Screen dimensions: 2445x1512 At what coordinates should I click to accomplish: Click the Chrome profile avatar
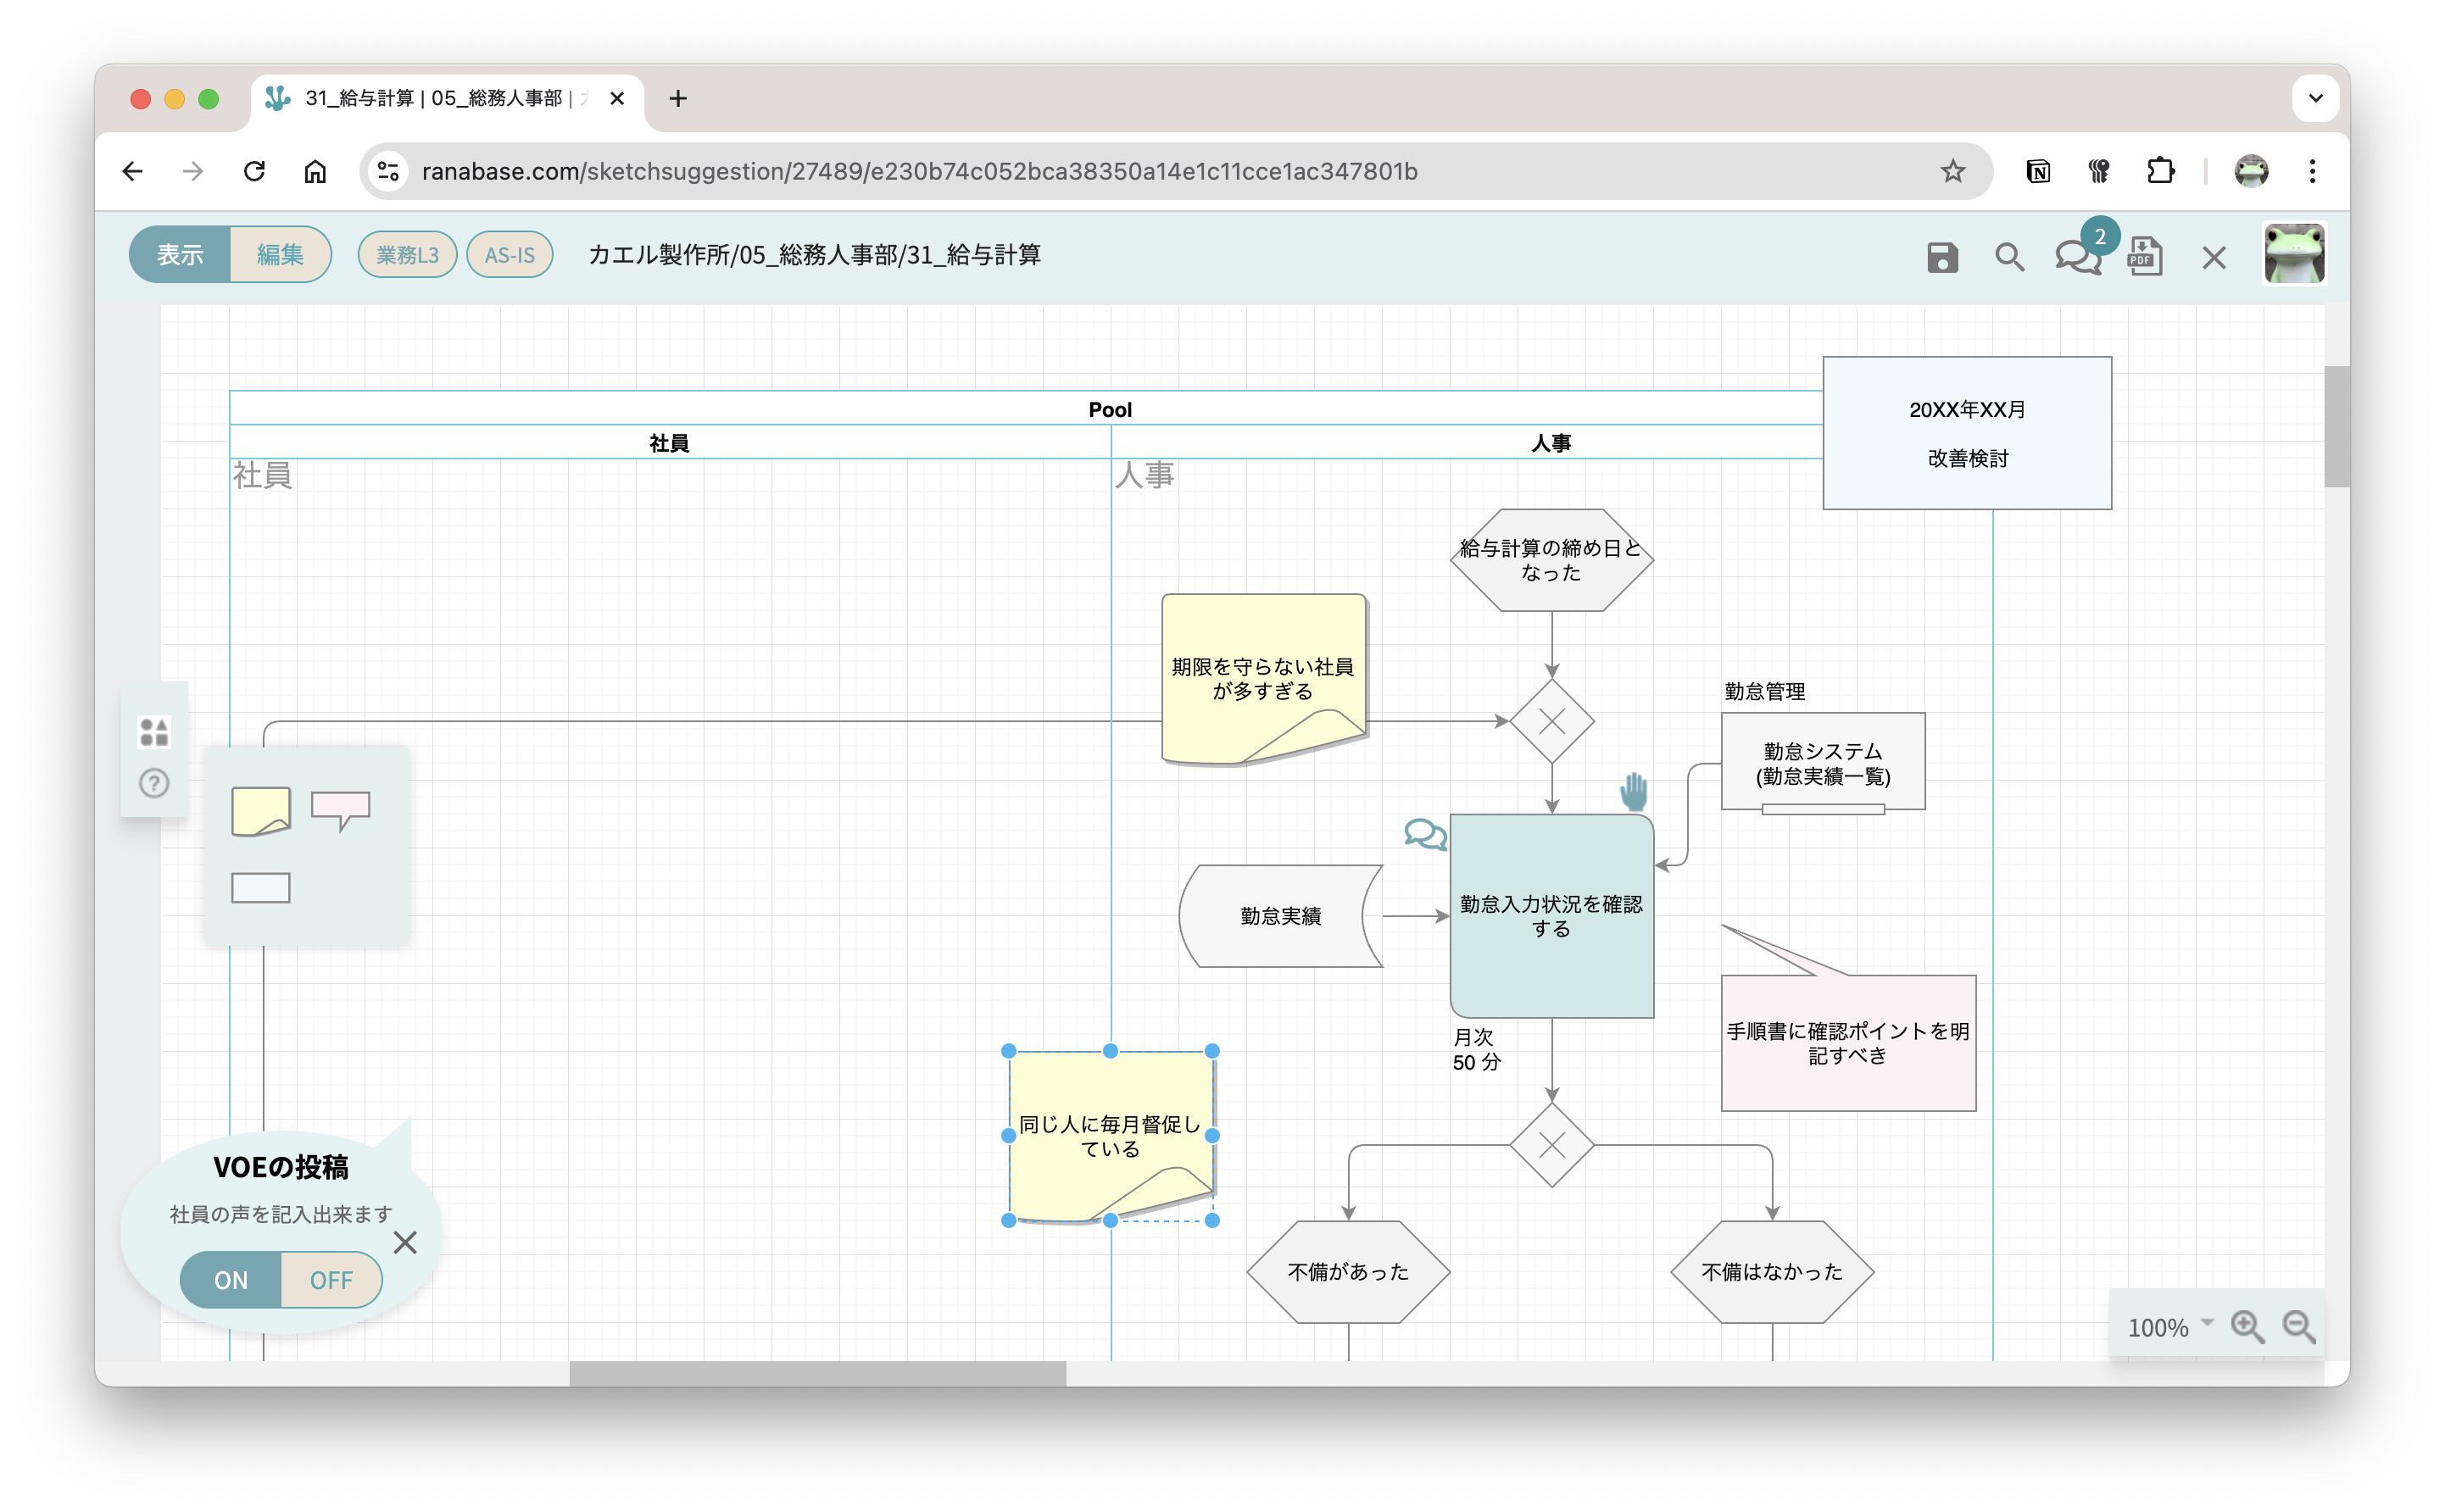tap(2251, 171)
